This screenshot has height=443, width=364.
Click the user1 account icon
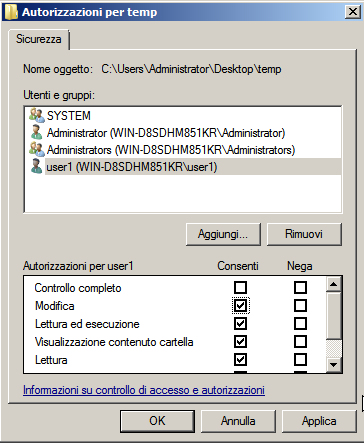tap(36, 166)
